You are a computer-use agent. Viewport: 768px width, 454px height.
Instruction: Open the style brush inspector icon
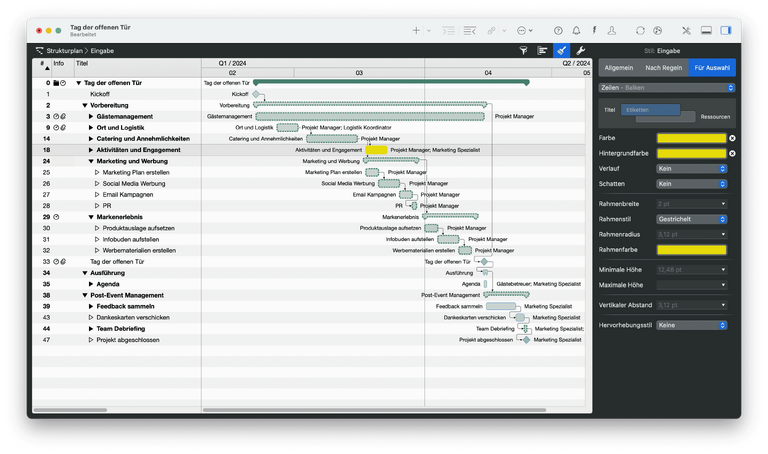[562, 49]
